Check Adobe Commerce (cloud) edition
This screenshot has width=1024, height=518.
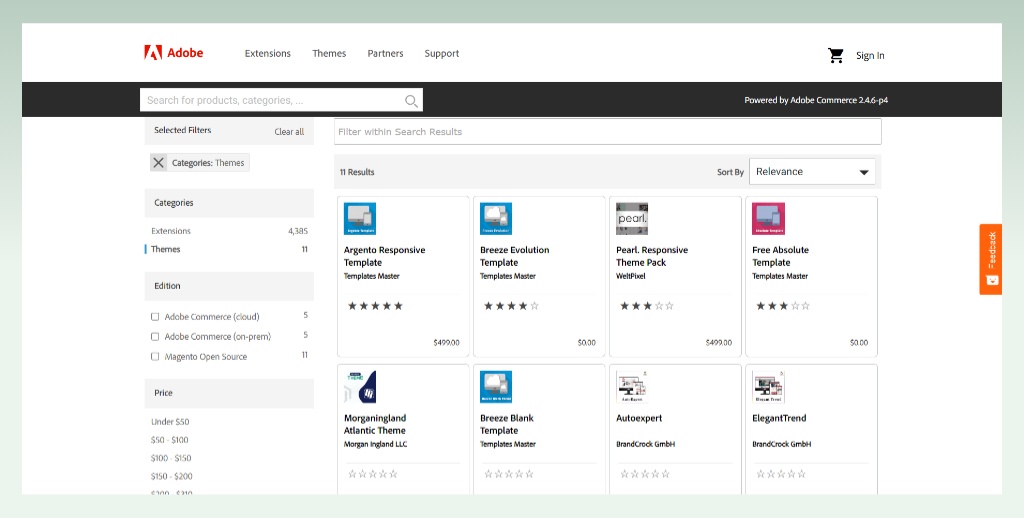pyautogui.click(x=155, y=317)
